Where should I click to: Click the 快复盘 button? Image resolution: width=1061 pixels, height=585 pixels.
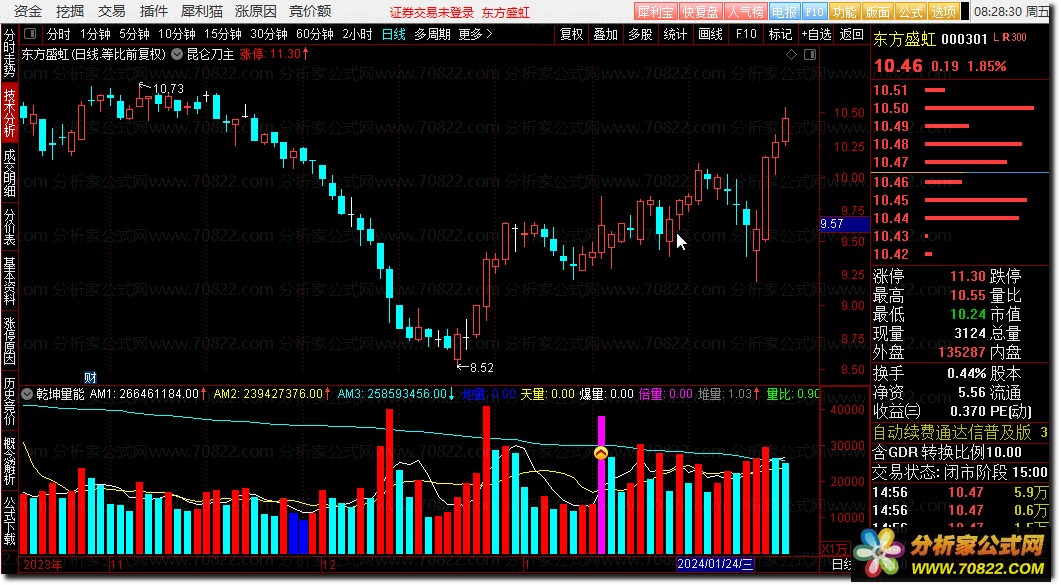[x=700, y=11]
